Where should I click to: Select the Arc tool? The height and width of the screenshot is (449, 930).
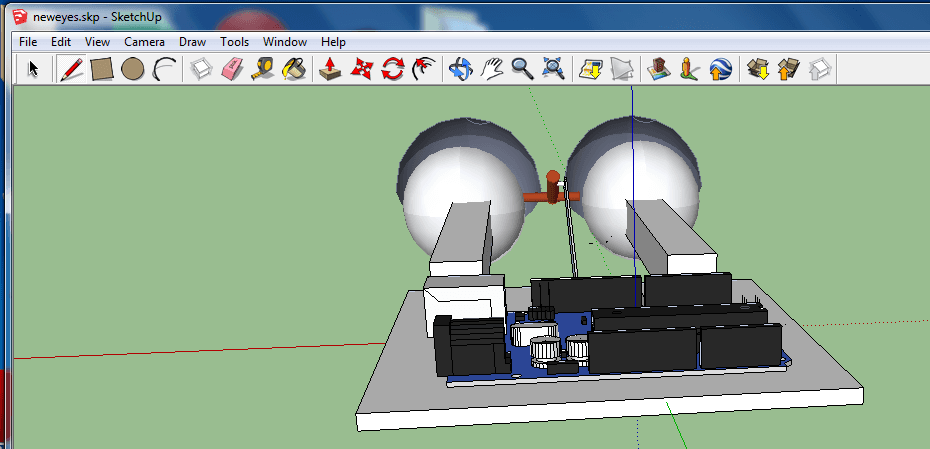[x=165, y=69]
